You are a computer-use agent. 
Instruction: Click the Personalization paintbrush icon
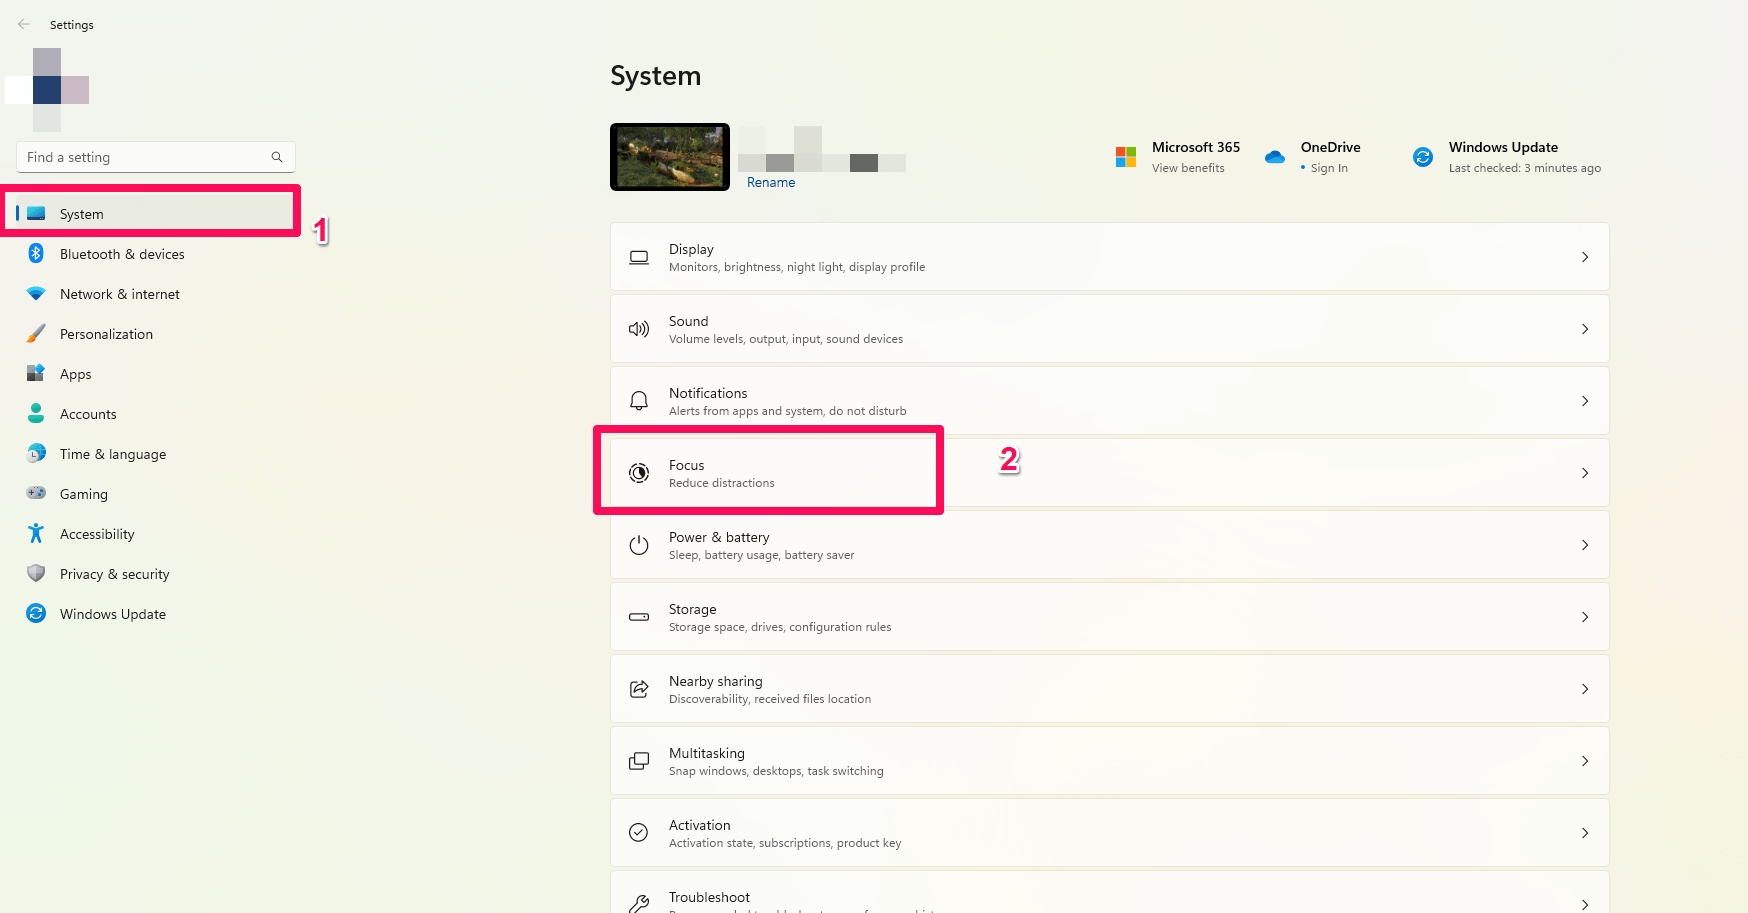tap(36, 334)
